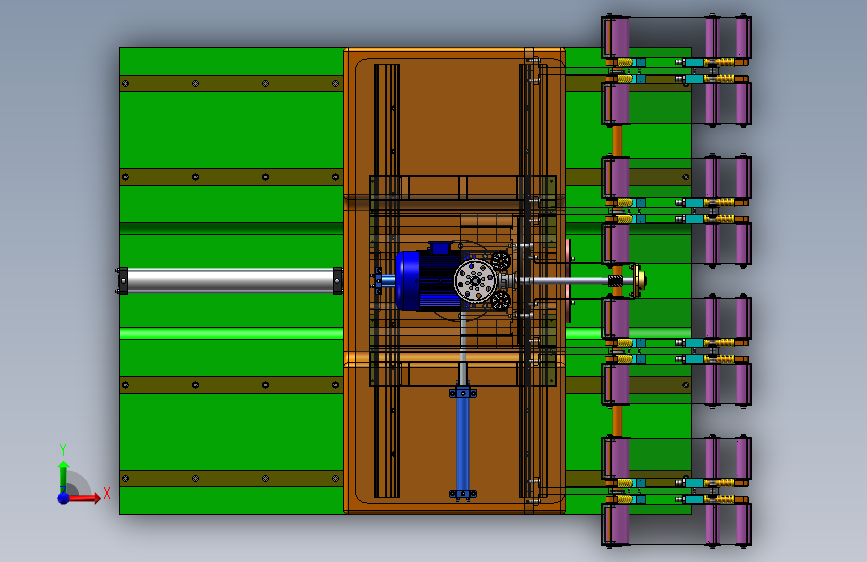The image size is (867, 562).
Task: Select the silver horizontal cylinder on the green base
Action: click(230, 281)
